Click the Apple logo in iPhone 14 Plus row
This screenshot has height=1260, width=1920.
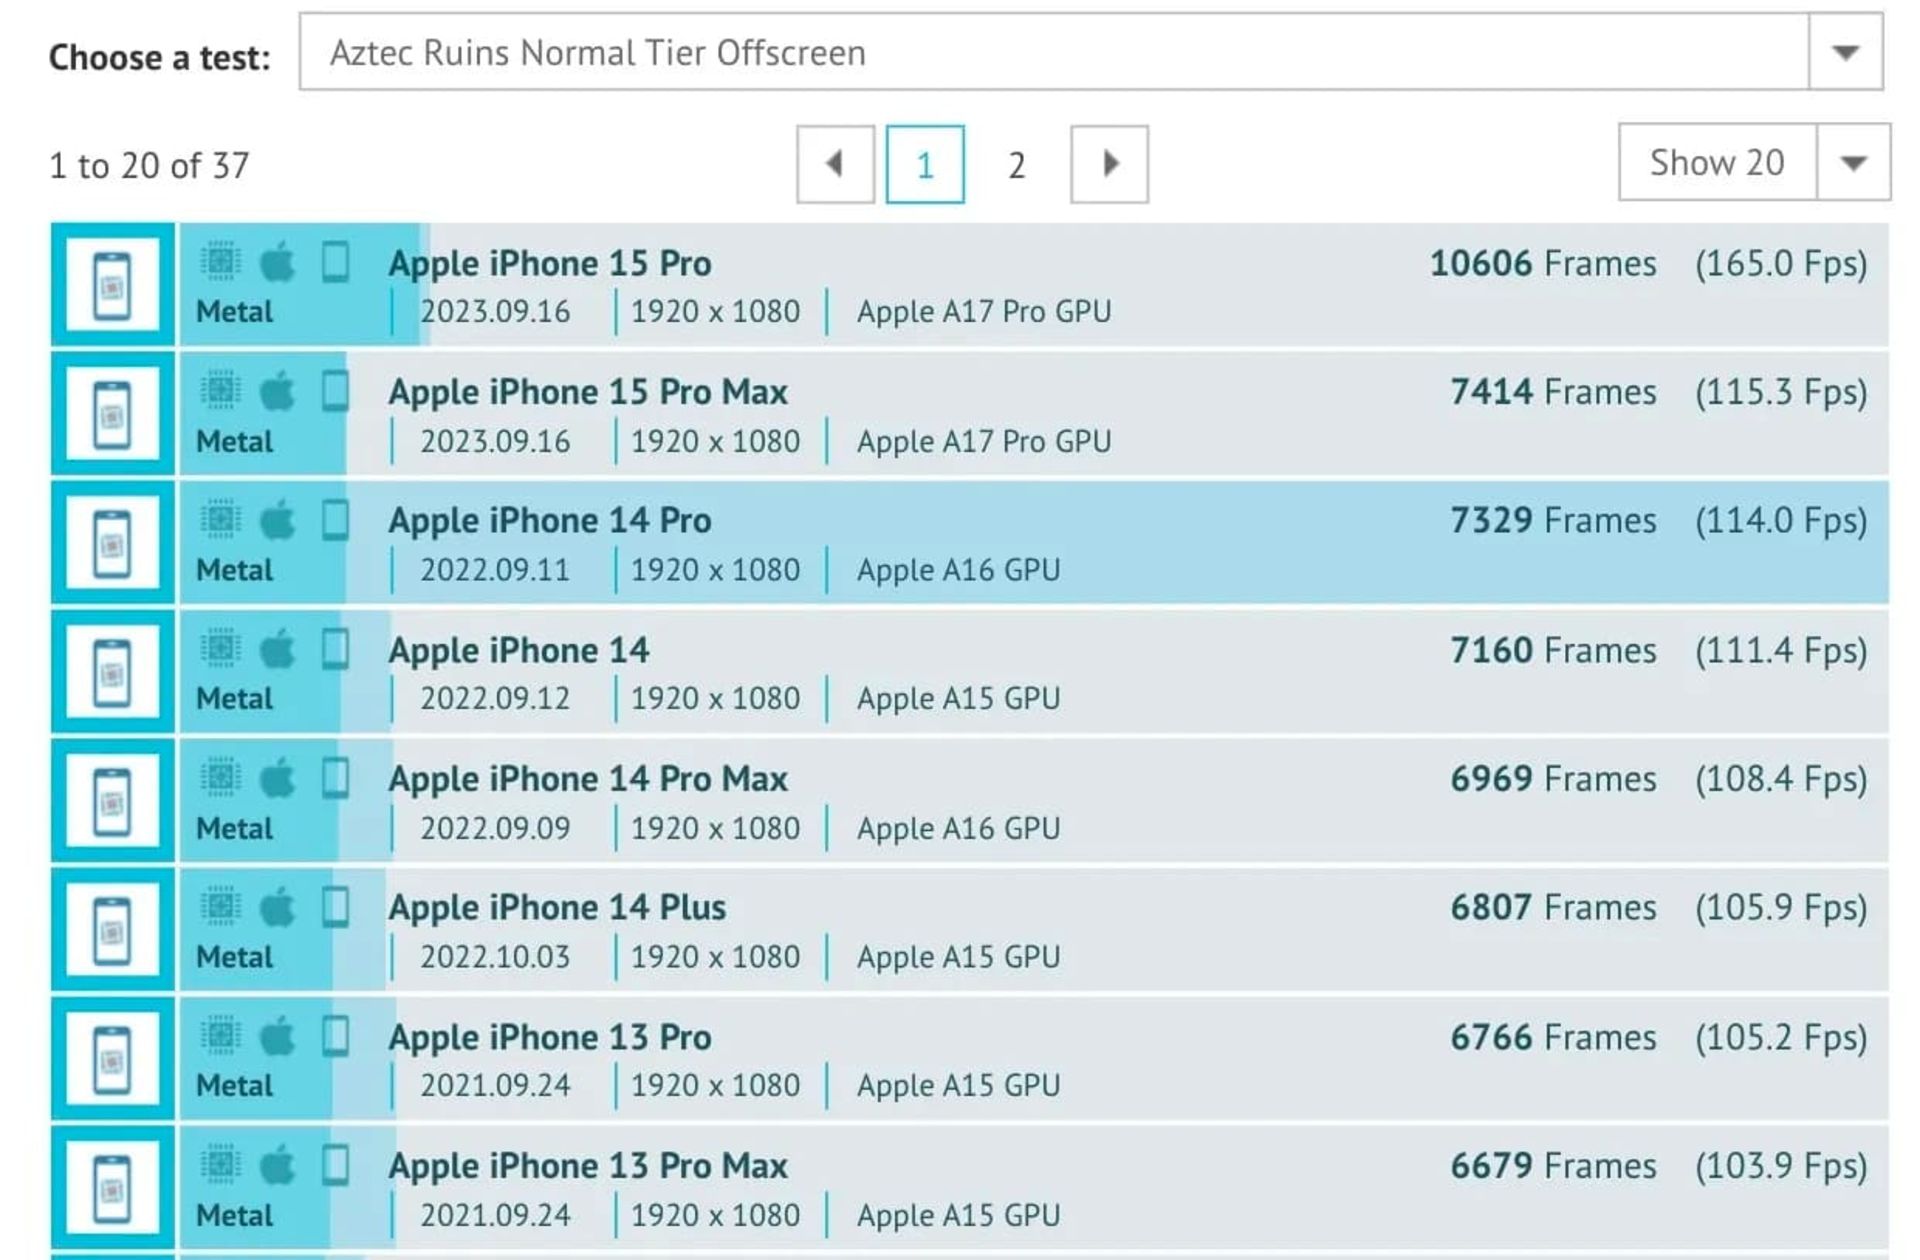tap(278, 907)
